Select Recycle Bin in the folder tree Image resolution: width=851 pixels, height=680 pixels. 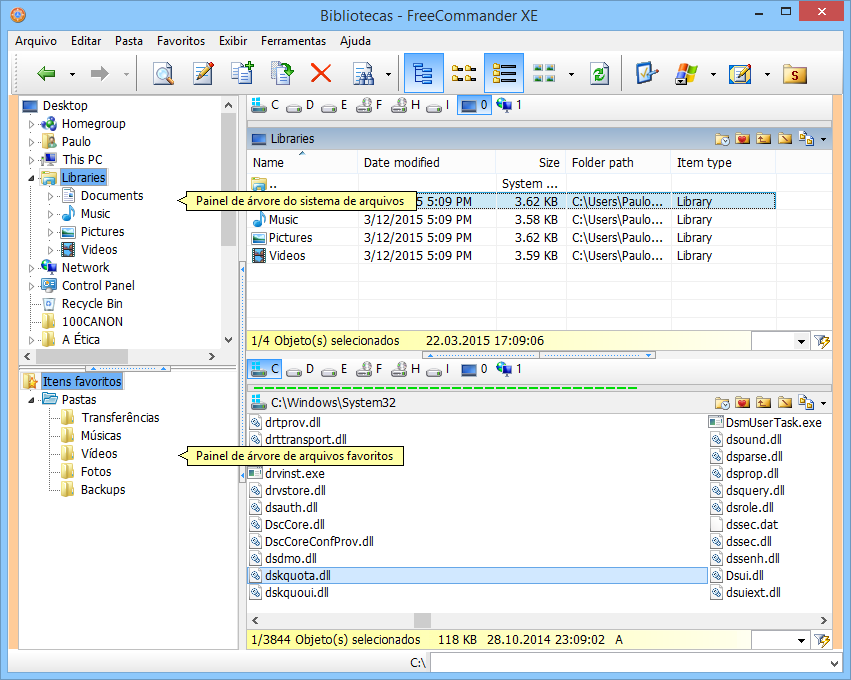(x=92, y=304)
